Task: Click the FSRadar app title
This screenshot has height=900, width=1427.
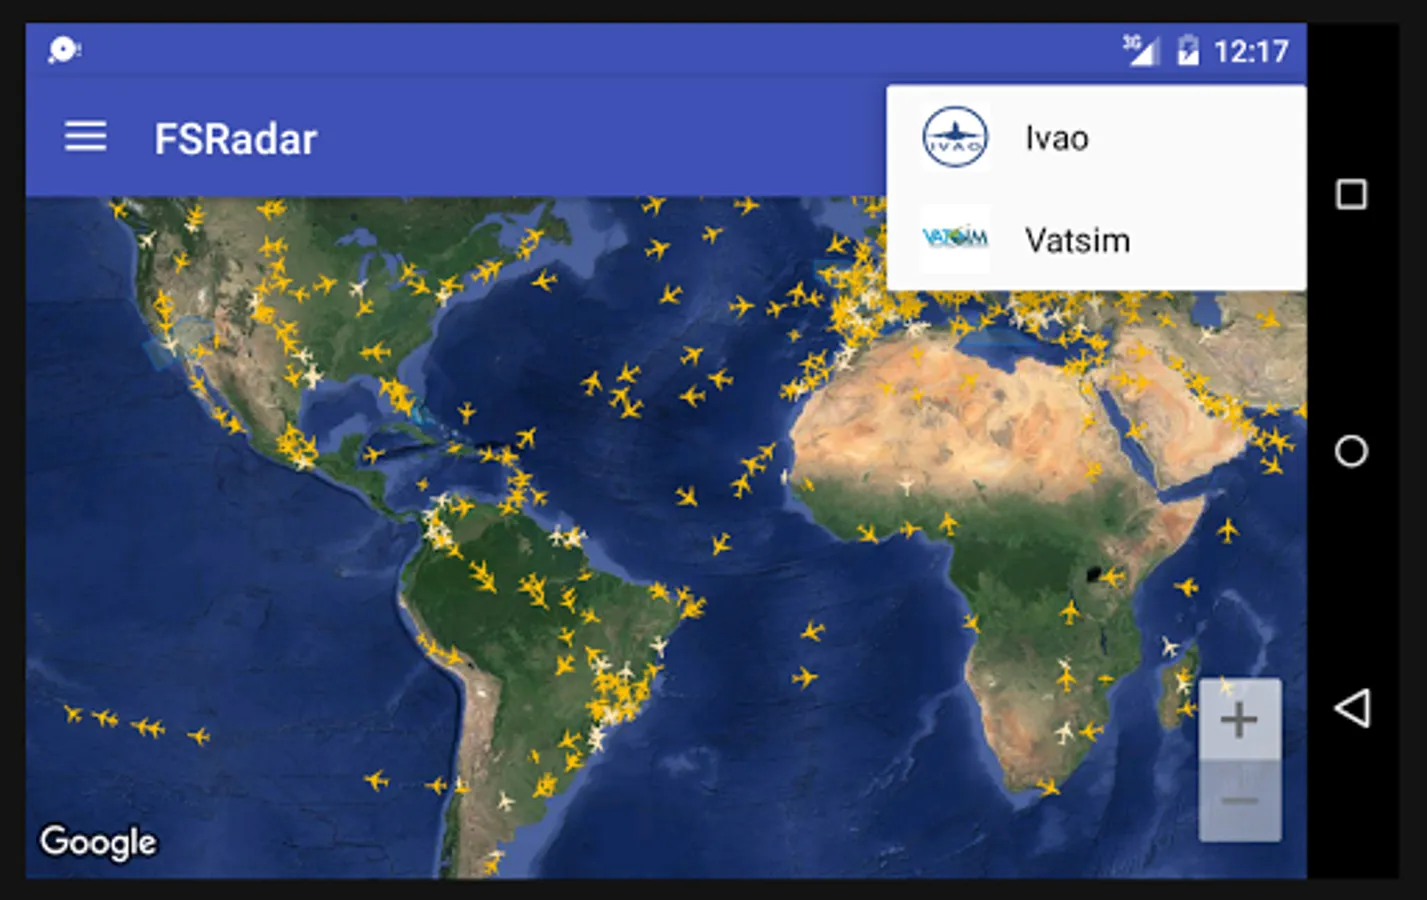Action: coord(235,139)
